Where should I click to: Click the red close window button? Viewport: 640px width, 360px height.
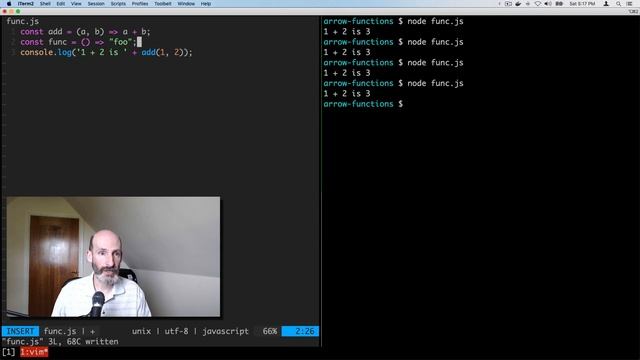(4, 11)
